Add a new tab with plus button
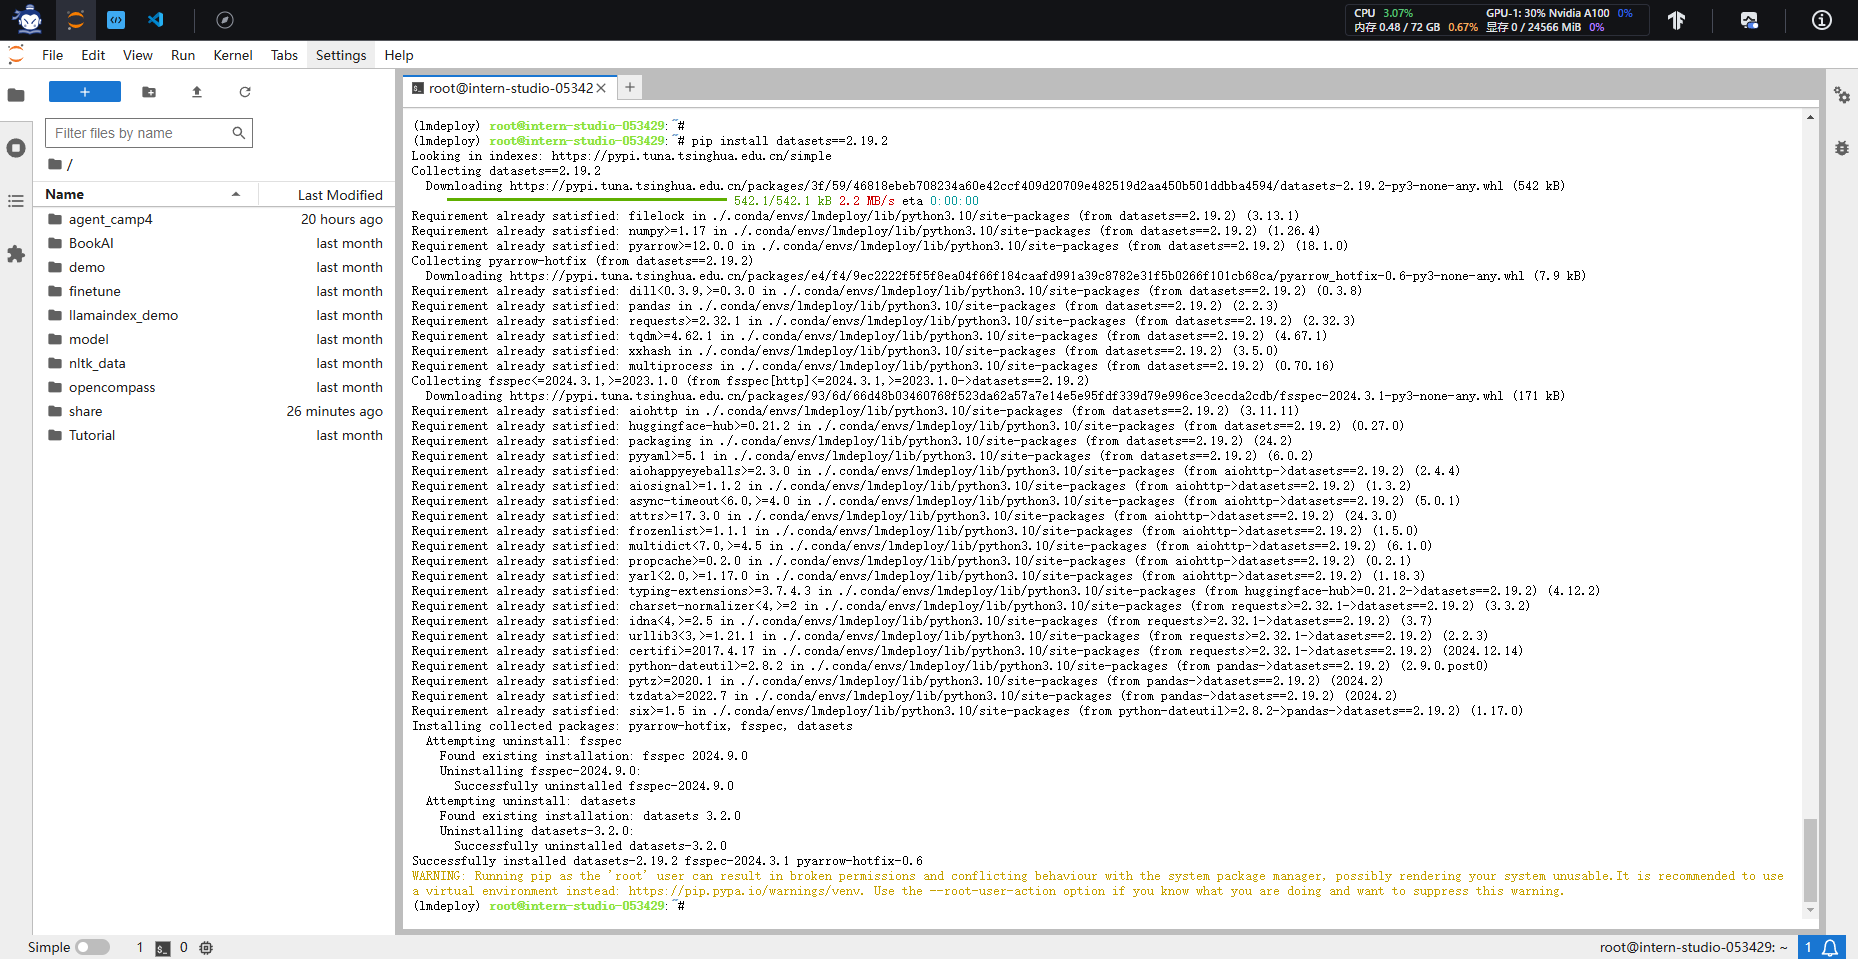The height and width of the screenshot is (959, 1858). [630, 88]
